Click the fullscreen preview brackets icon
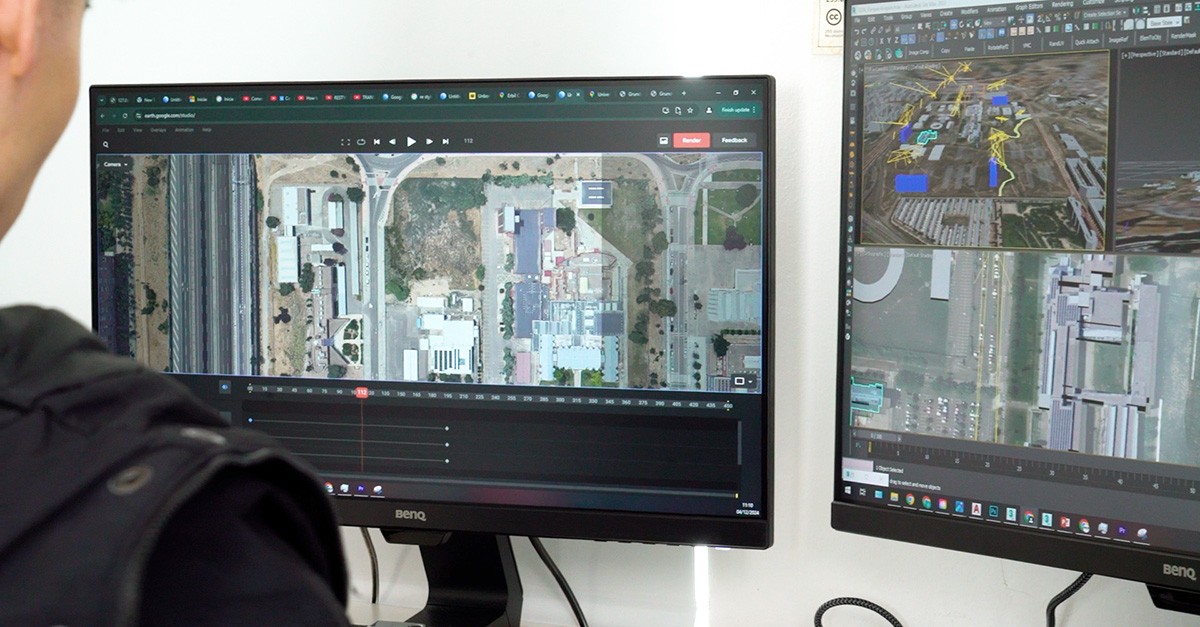 (x=345, y=142)
